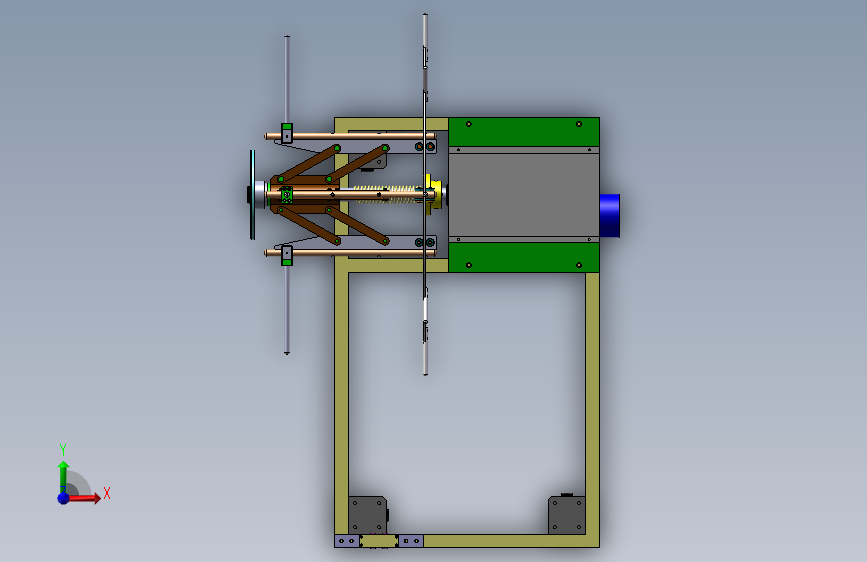Select the threaded lead screw spring section
Screen dimensions: 867x562
pyautogui.click(x=387, y=194)
